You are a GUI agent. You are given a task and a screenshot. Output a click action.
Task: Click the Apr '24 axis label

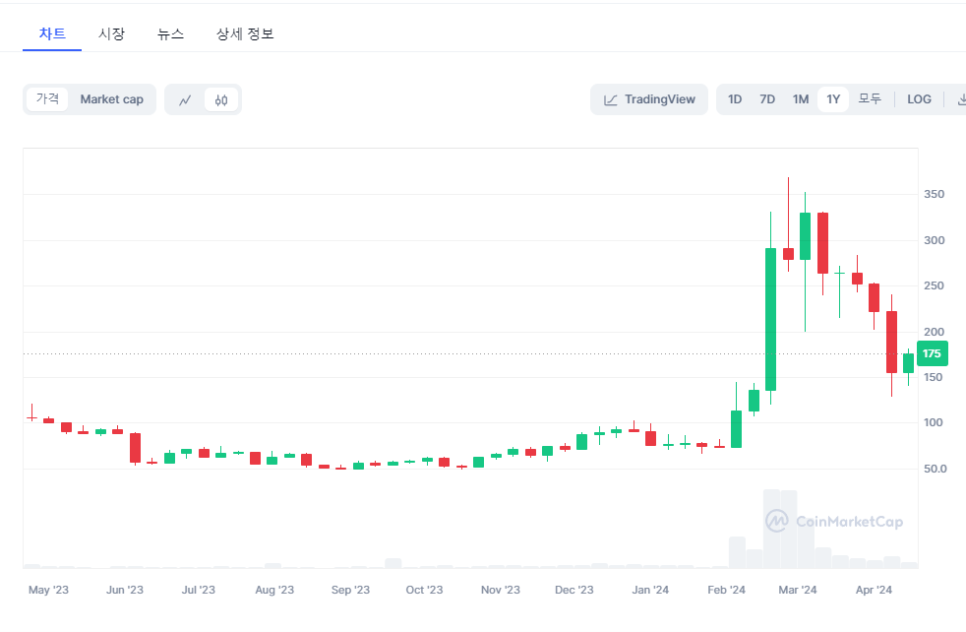coord(874,589)
